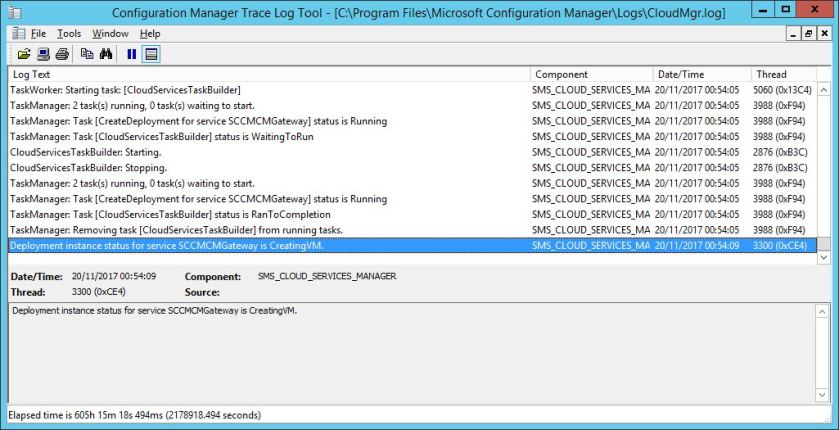The image size is (839, 430).
Task: Click the bold 'Source:' label
Action: tap(202, 292)
